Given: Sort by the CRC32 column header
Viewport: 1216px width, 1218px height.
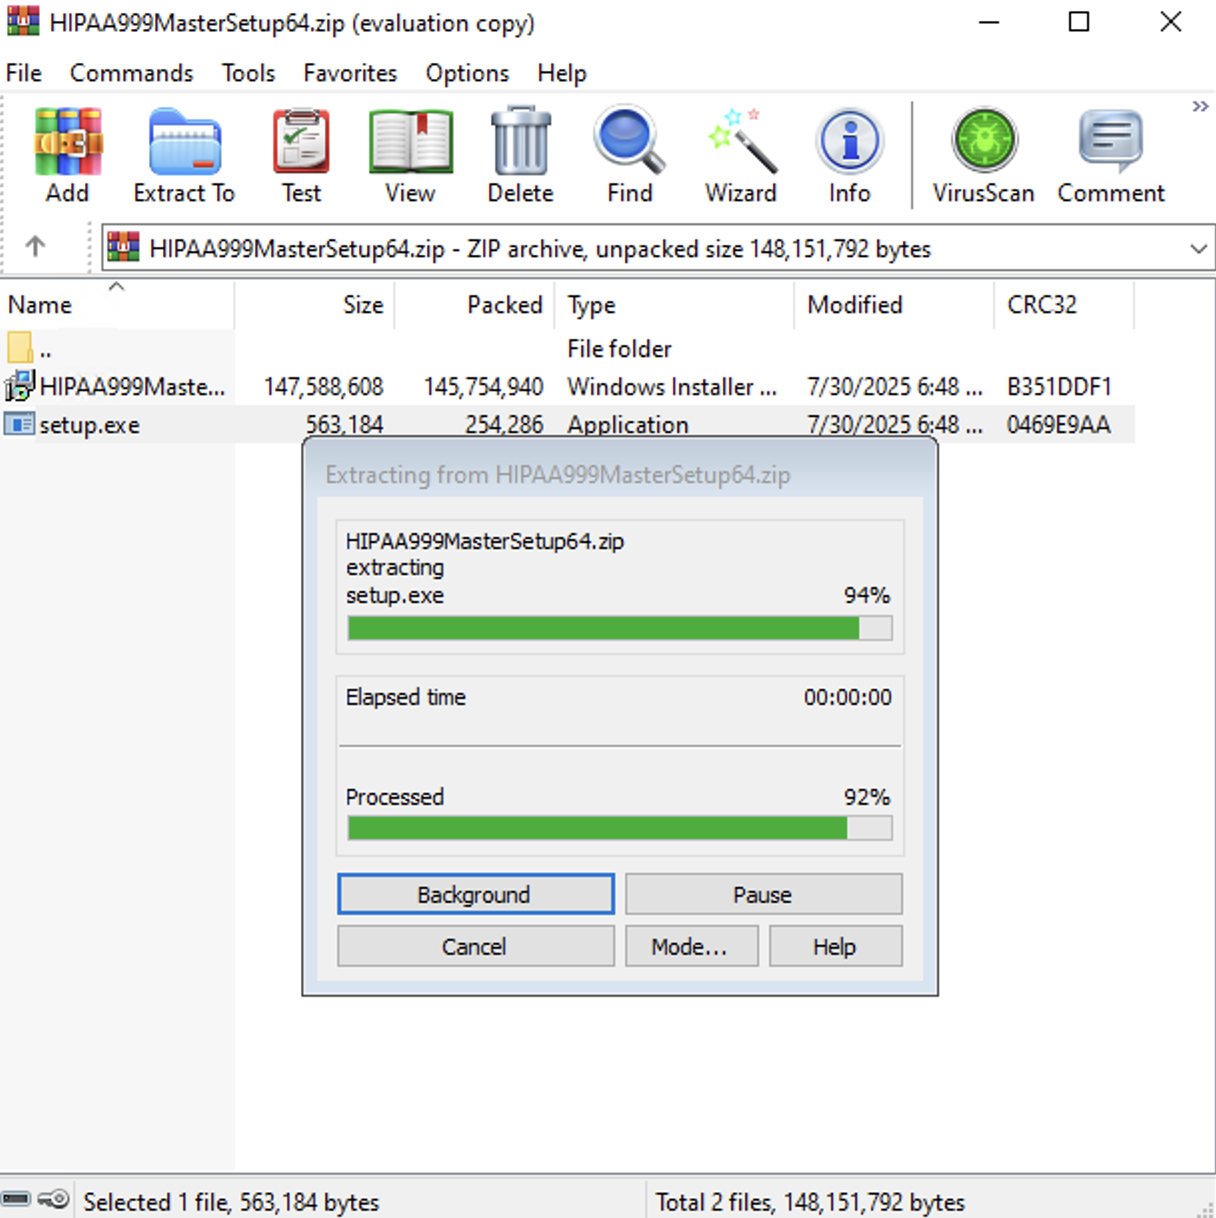Looking at the screenshot, I should (x=1065, y=305).
